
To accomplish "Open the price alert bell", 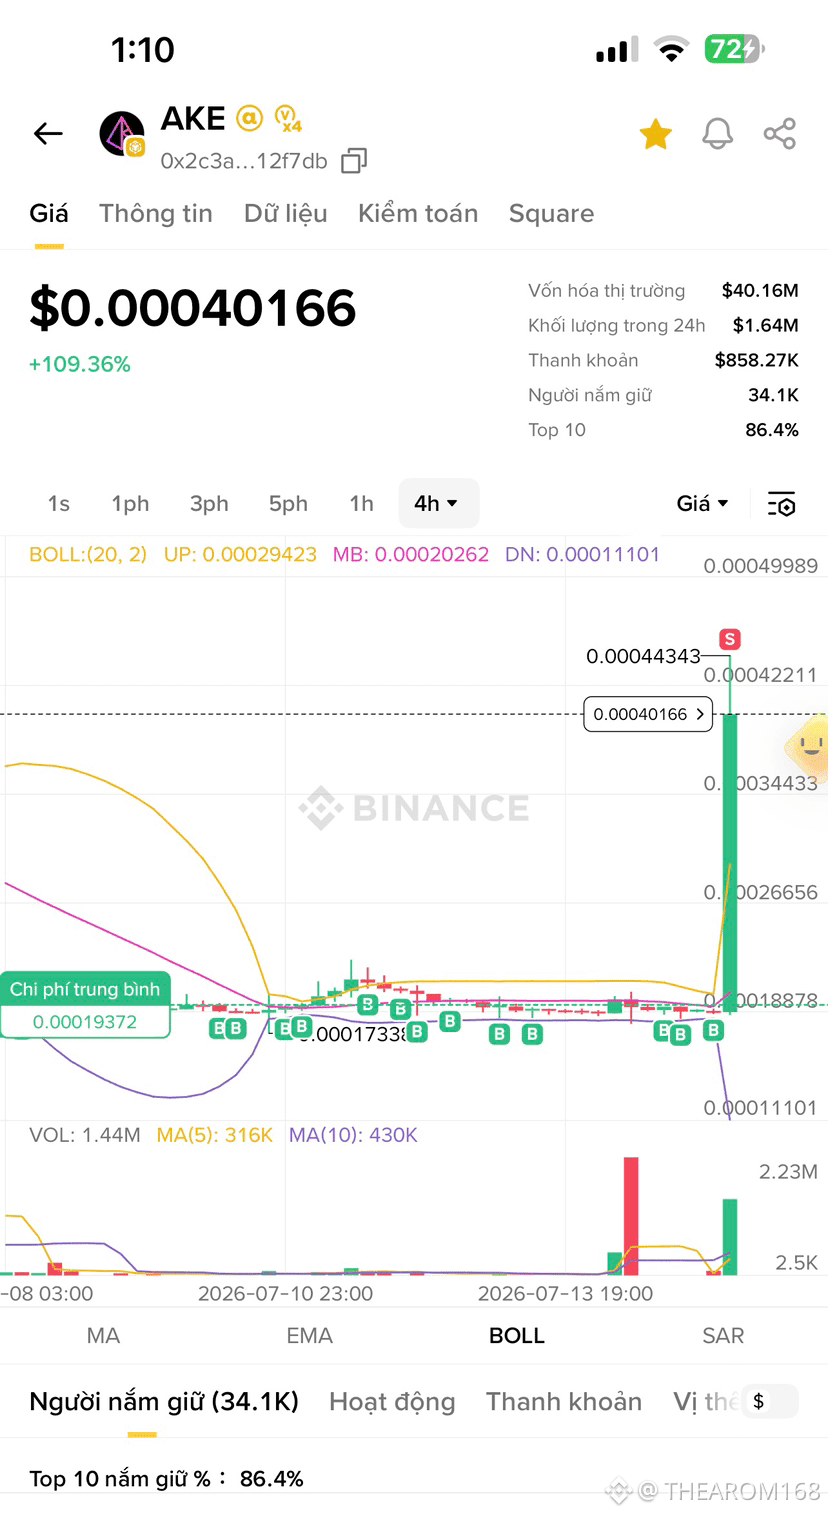I will click(x=717, y=134).
